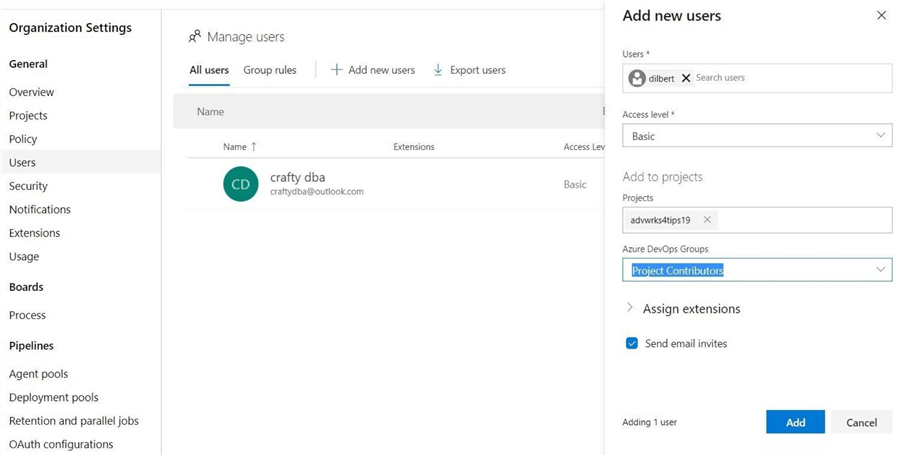Uncheck Send email invites checkbox
The image size is (900, 456).
632,343
